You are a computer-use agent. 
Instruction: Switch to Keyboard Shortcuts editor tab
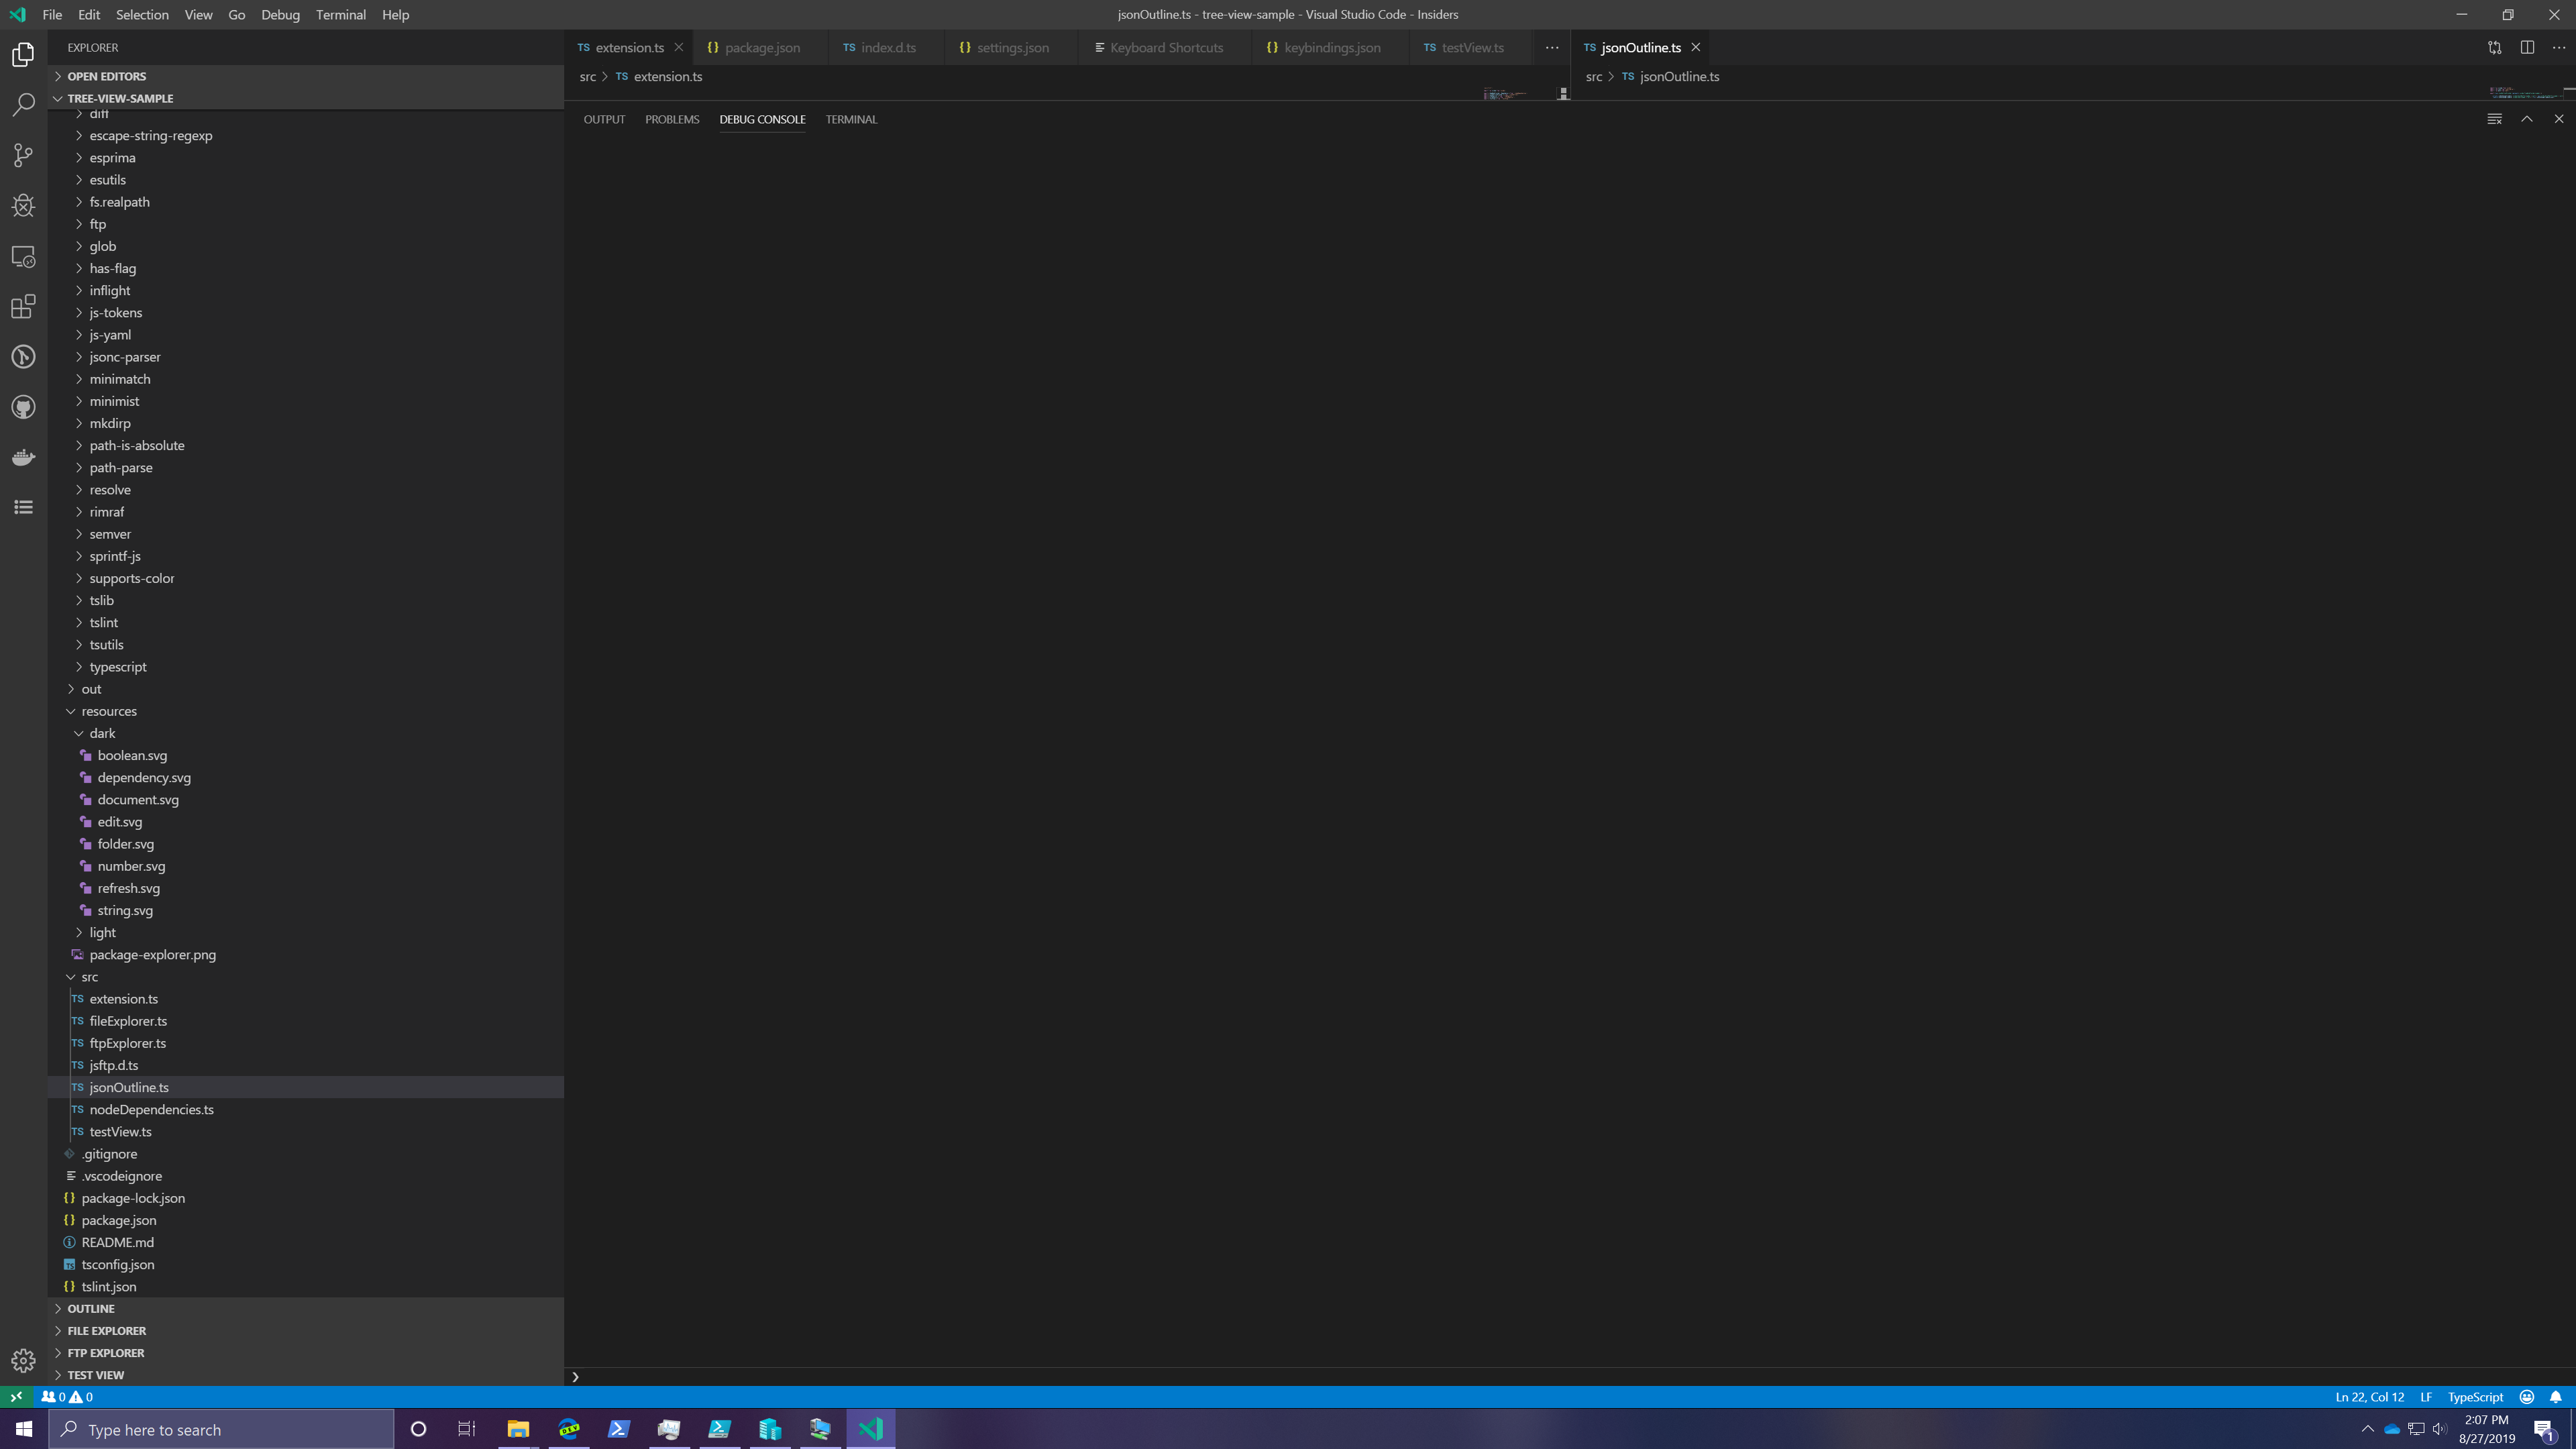tap(1166, 47)
